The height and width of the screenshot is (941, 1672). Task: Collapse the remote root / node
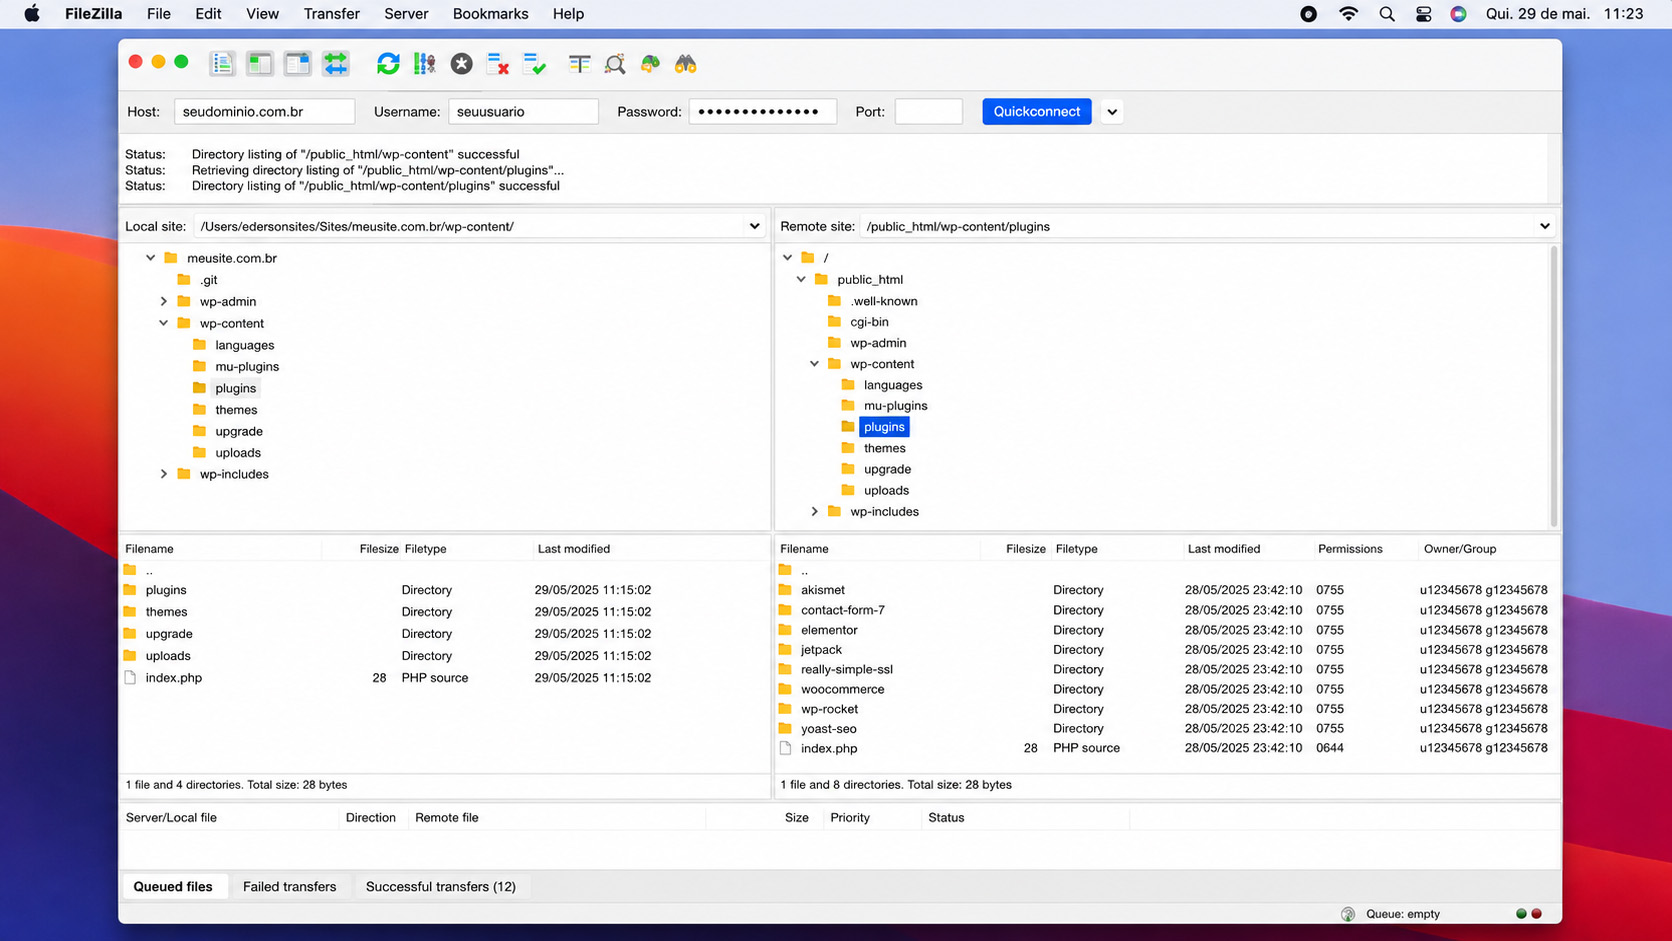click(788, 258)
